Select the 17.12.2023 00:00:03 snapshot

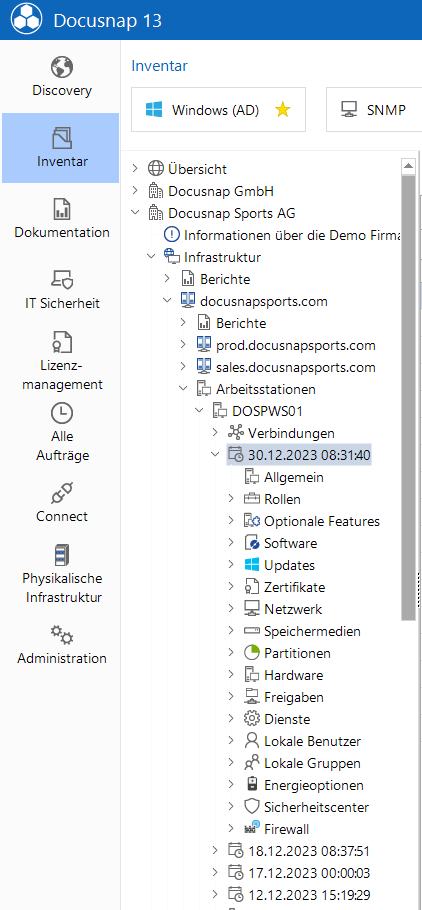pyautogui.click(x=309, y=873)
